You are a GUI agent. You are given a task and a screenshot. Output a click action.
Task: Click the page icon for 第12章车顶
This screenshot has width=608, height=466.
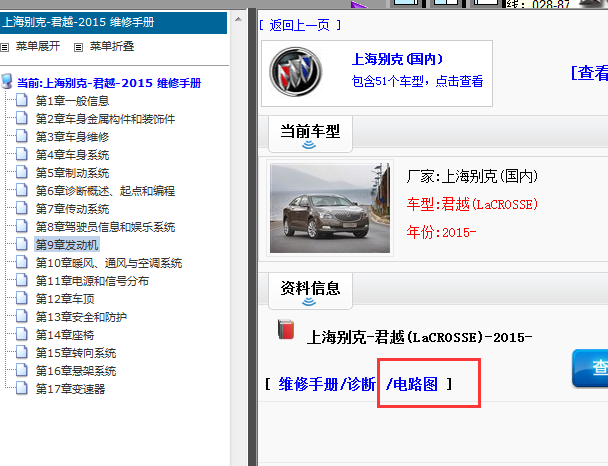(x=22, y=298)
